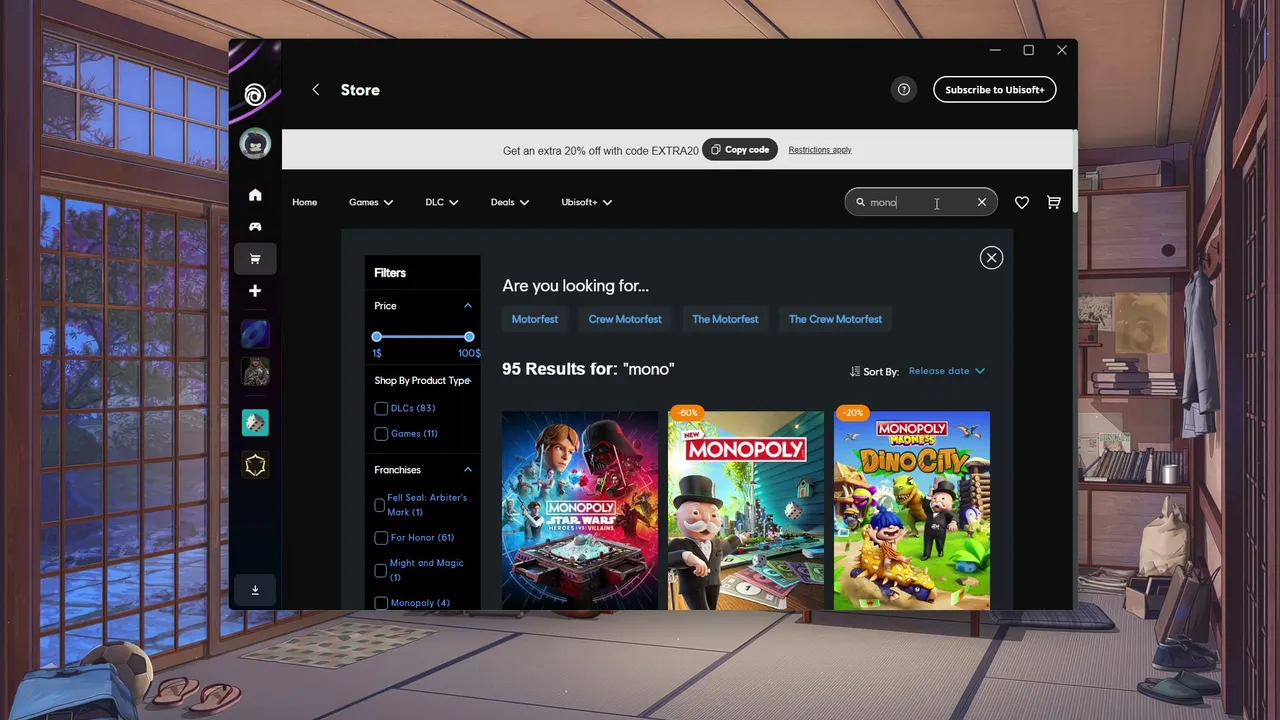Click inside the search field containing mono
Screen dimensions: 1280x720
coord(920,202)
